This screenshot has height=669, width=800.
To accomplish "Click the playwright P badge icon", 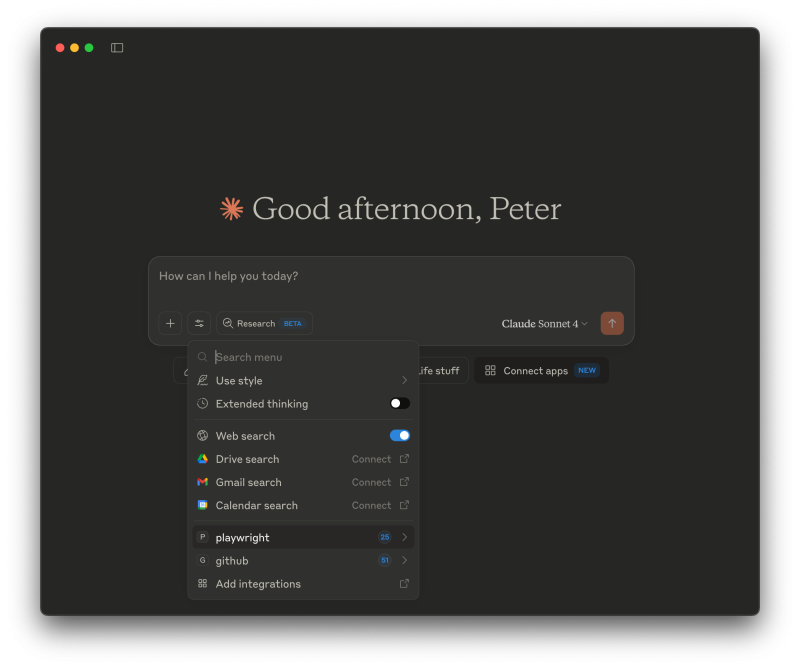I will [203, 537].
